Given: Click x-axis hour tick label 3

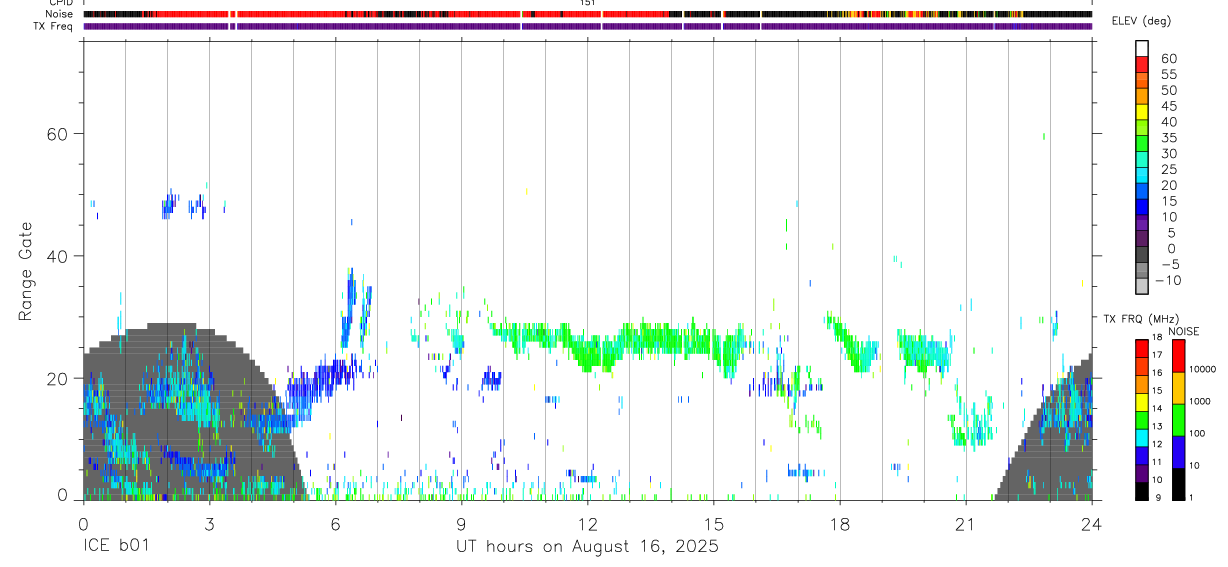Looking at the screenshot, I should click(x=209, y=523).
